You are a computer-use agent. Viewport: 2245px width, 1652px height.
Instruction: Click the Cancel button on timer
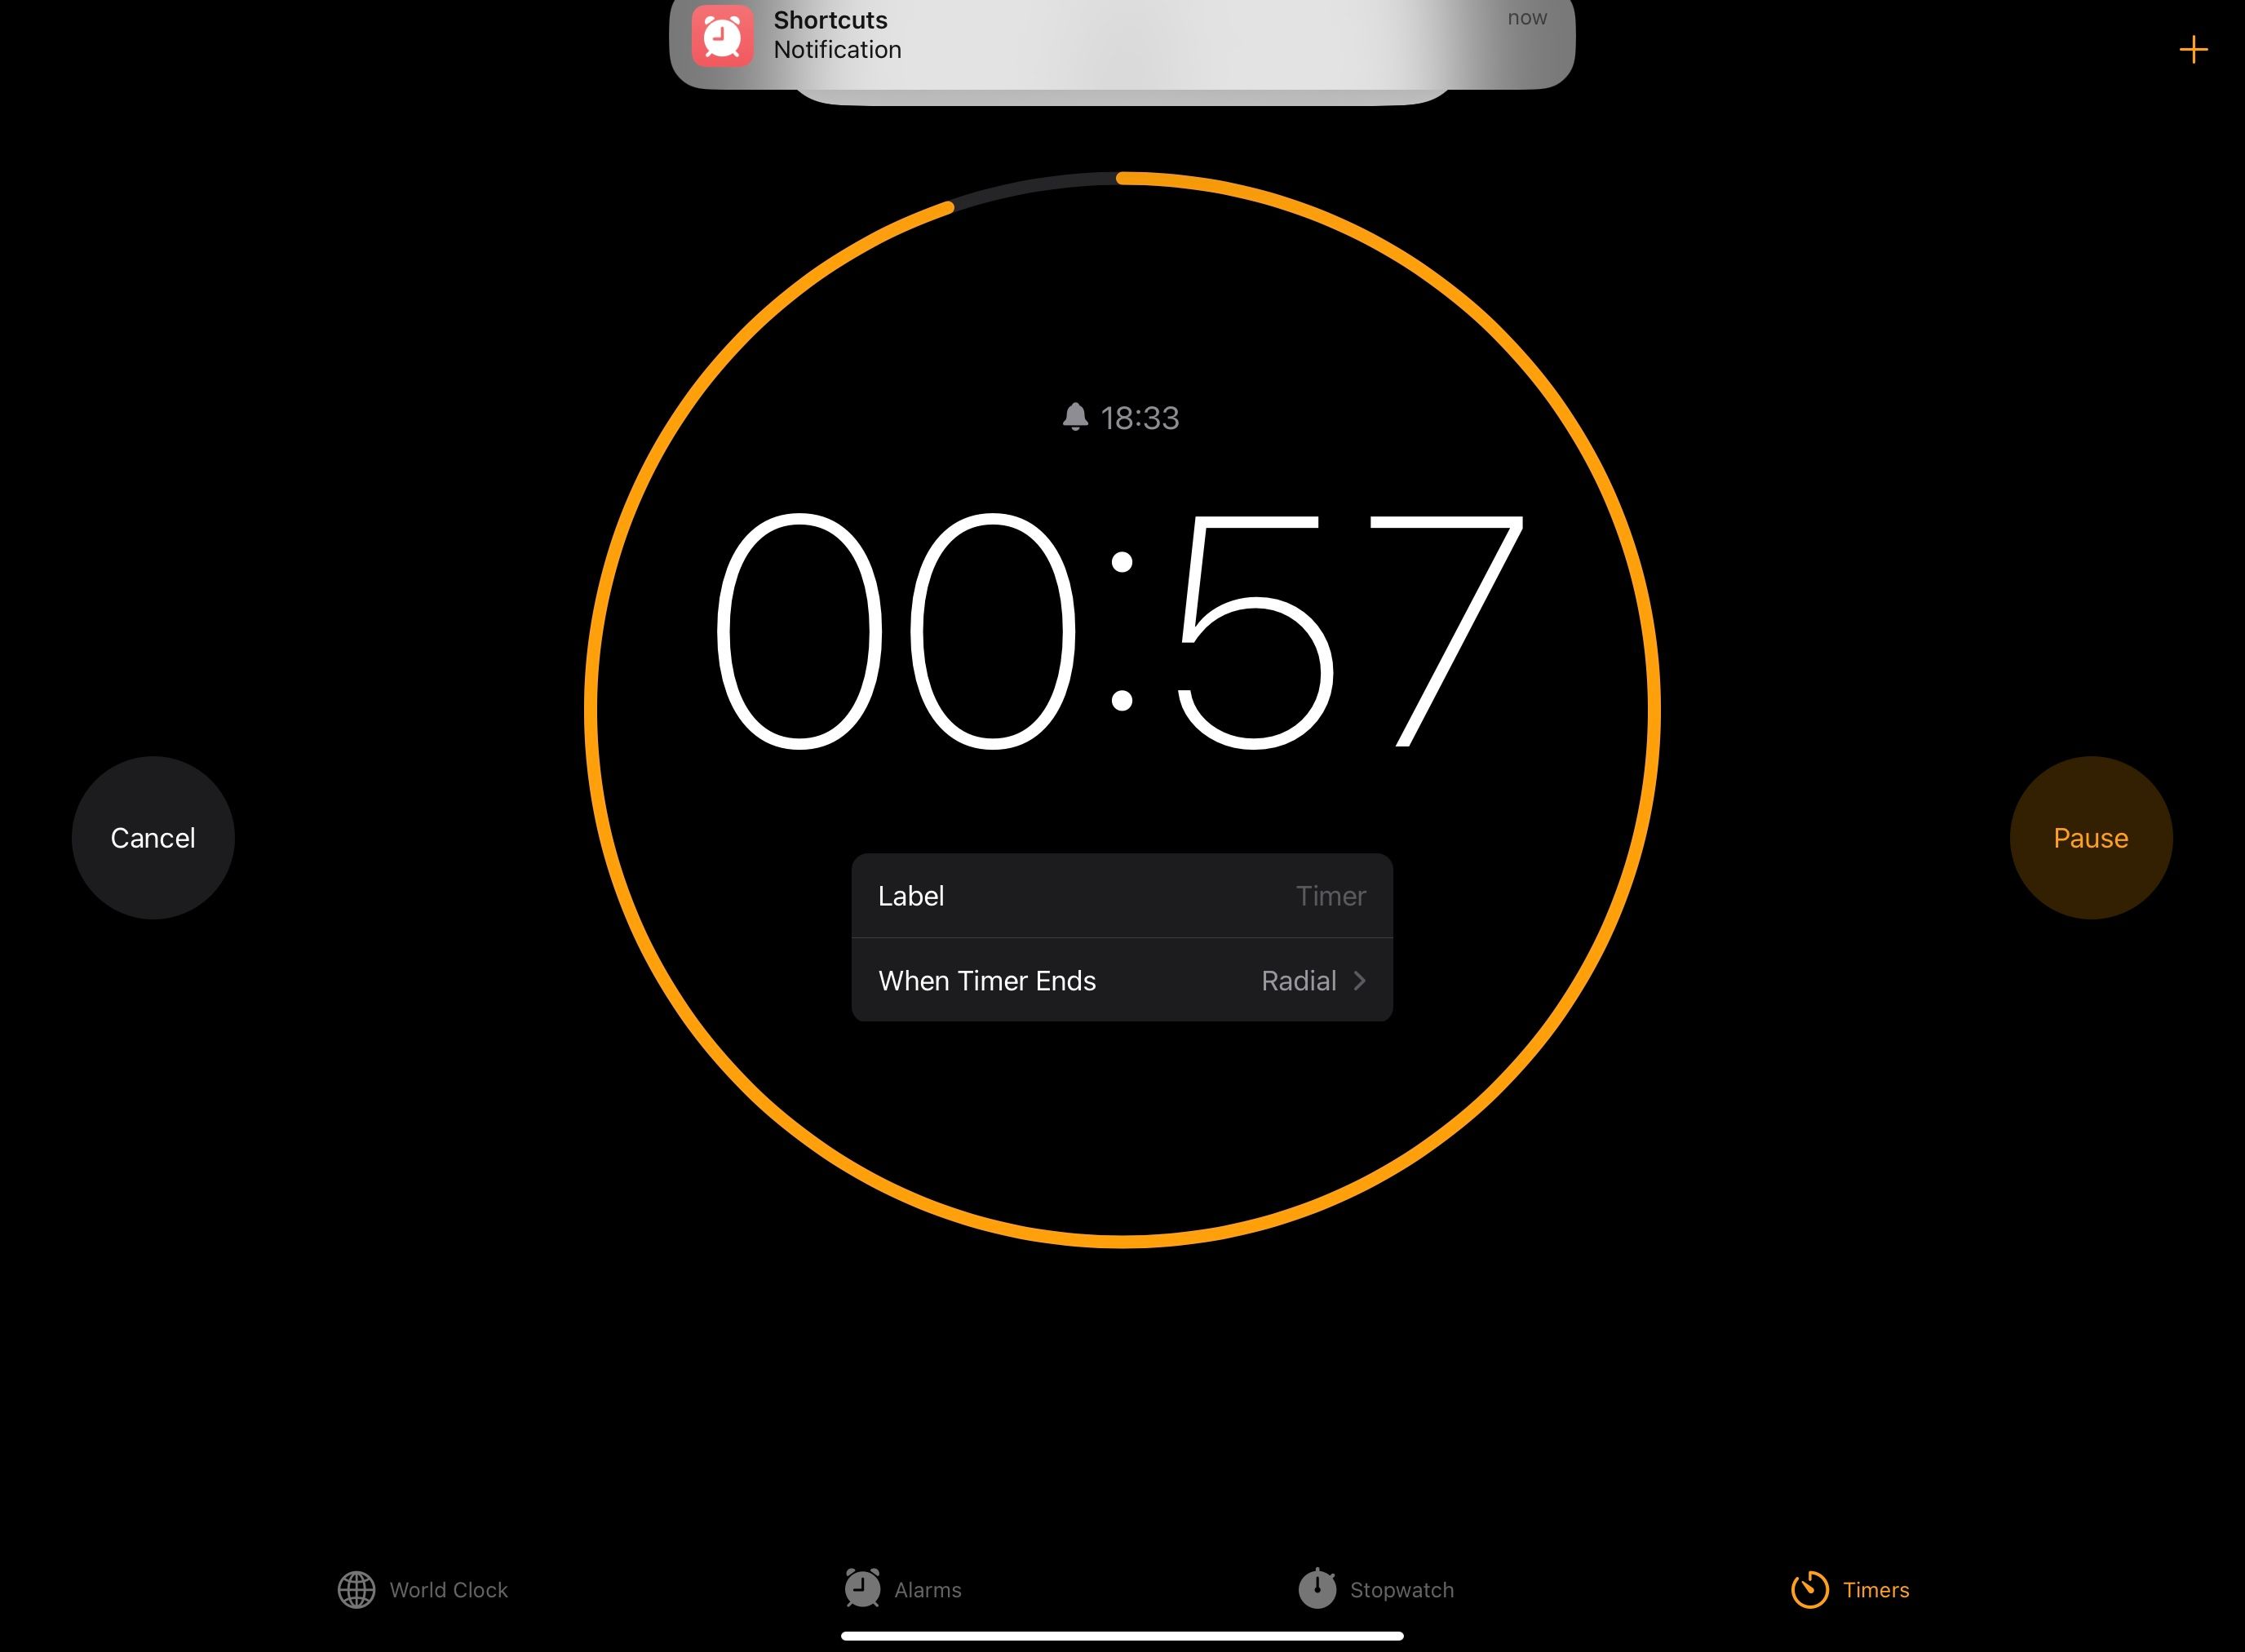point(153,836)
